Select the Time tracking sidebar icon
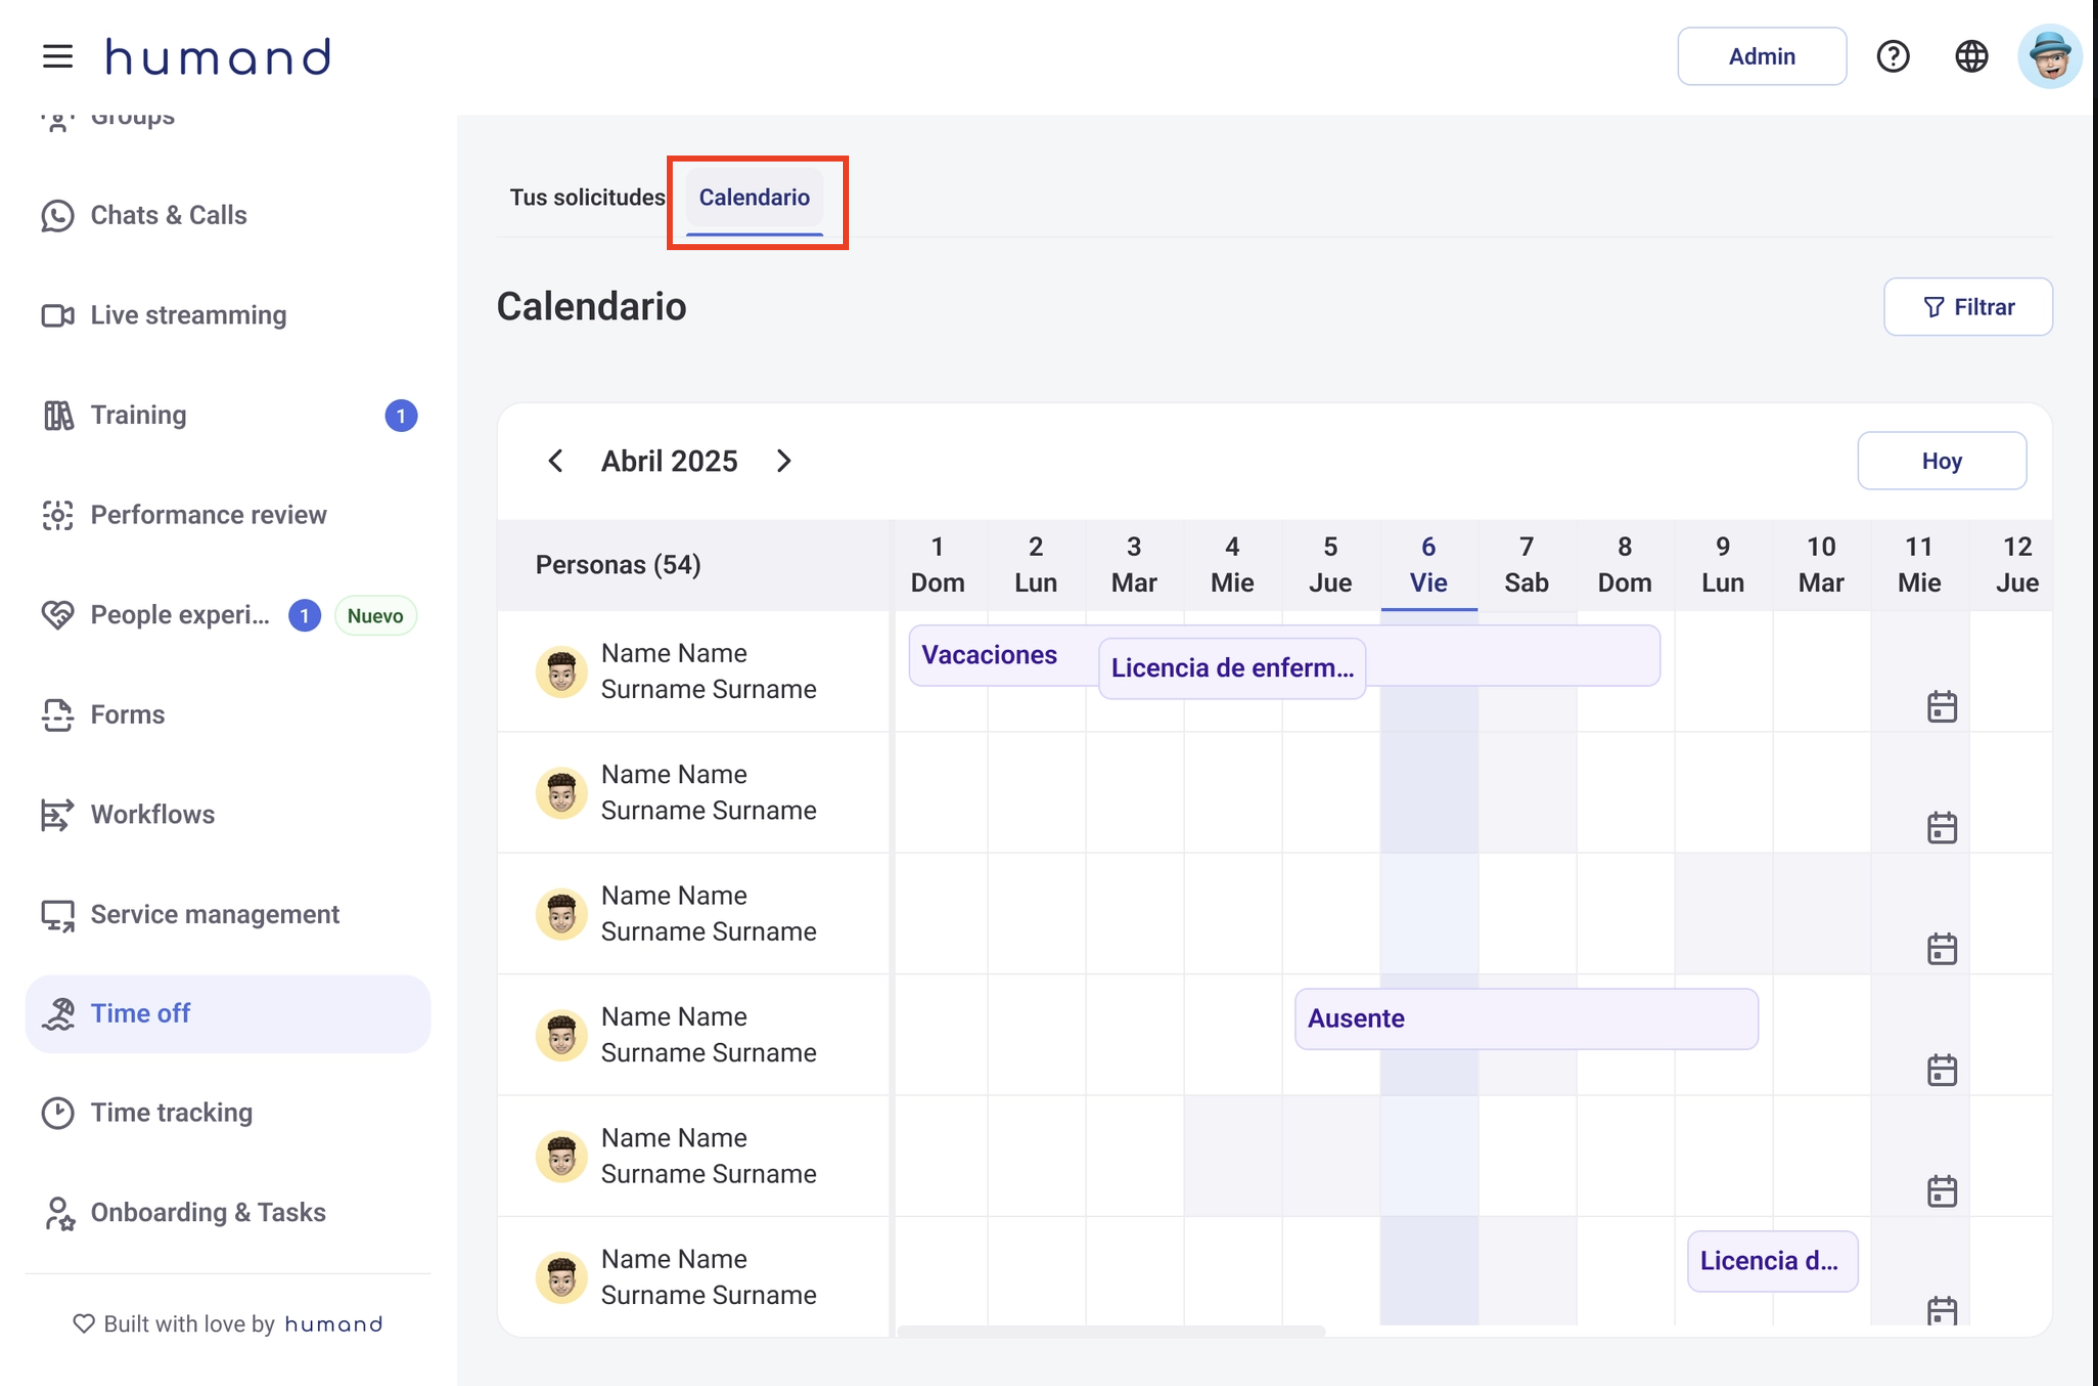Viewport: 2098px width, 1386px height. click(x=59, y=1112)
